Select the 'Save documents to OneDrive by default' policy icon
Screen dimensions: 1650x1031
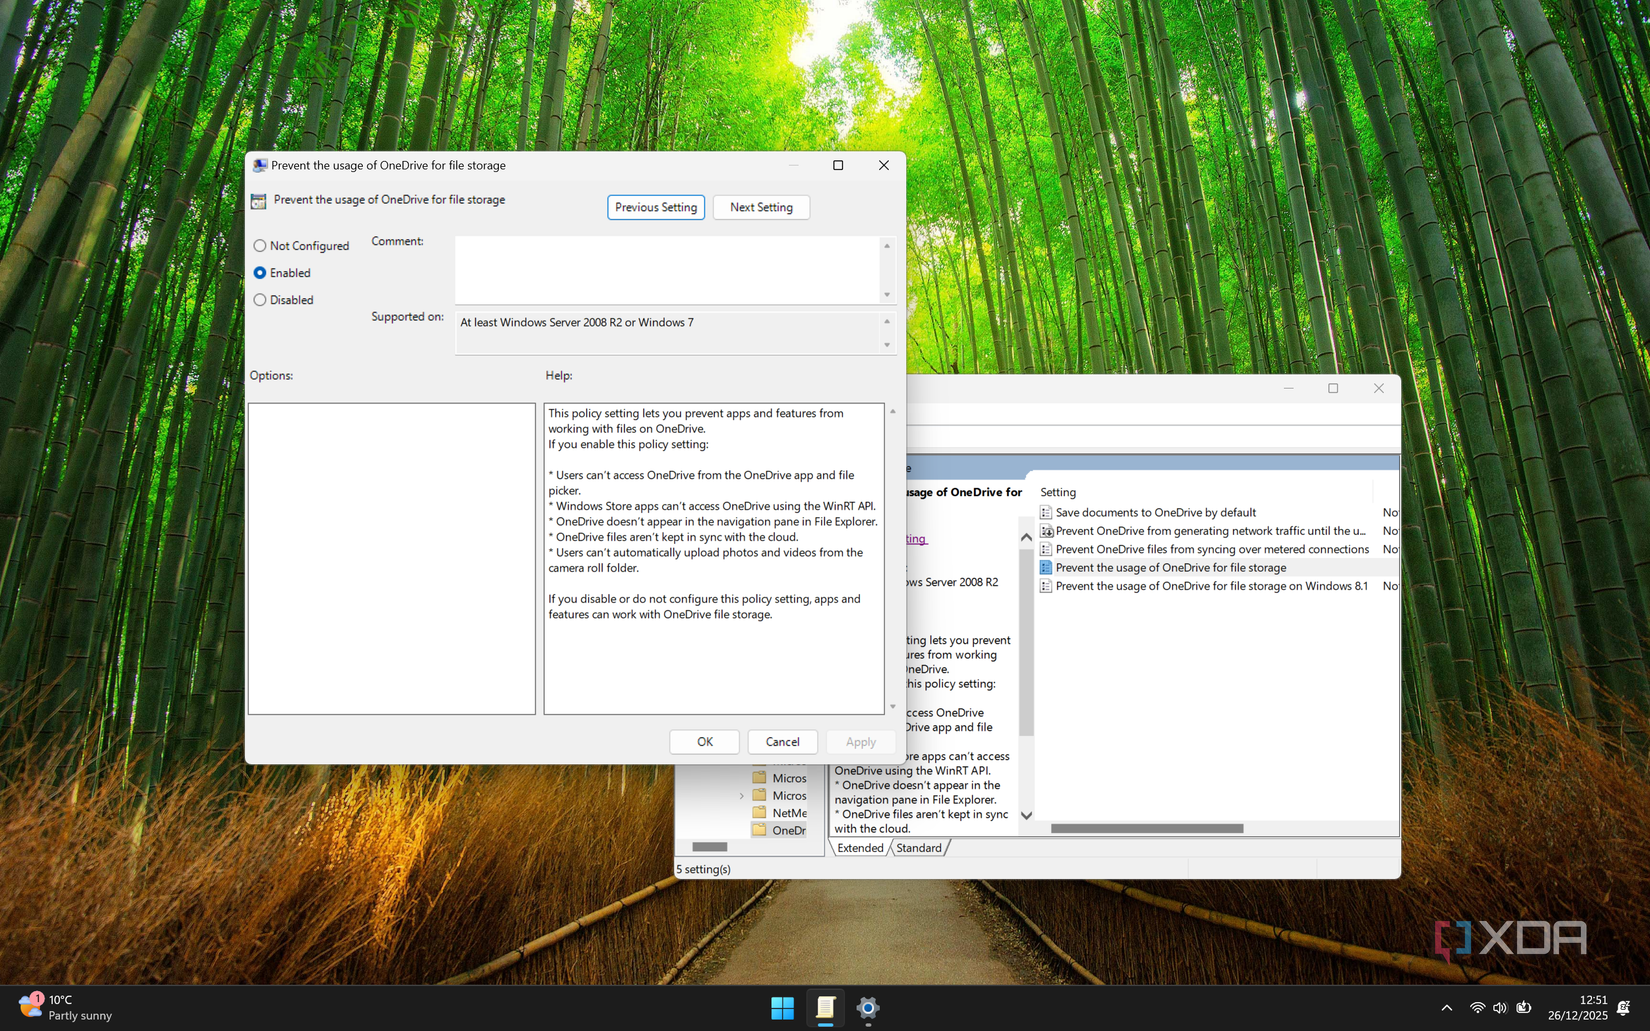[1048, 512]
